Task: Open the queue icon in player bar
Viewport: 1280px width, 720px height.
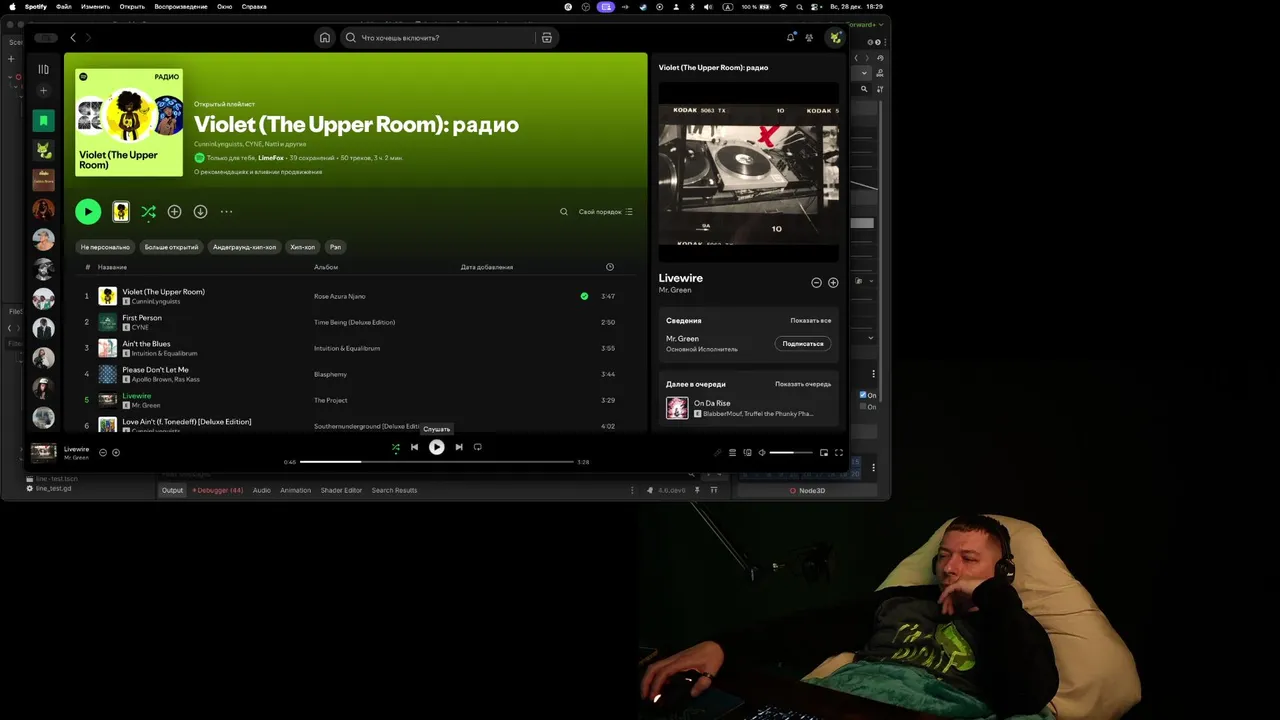Action: 732,453
